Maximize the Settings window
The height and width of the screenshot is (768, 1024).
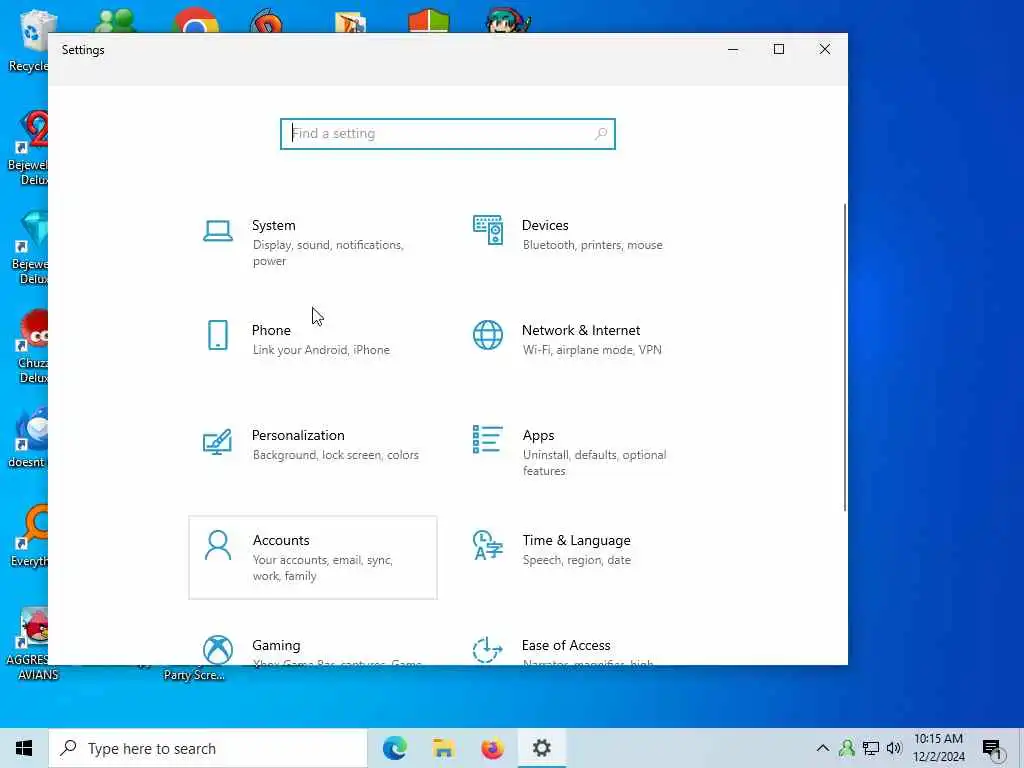778,50
